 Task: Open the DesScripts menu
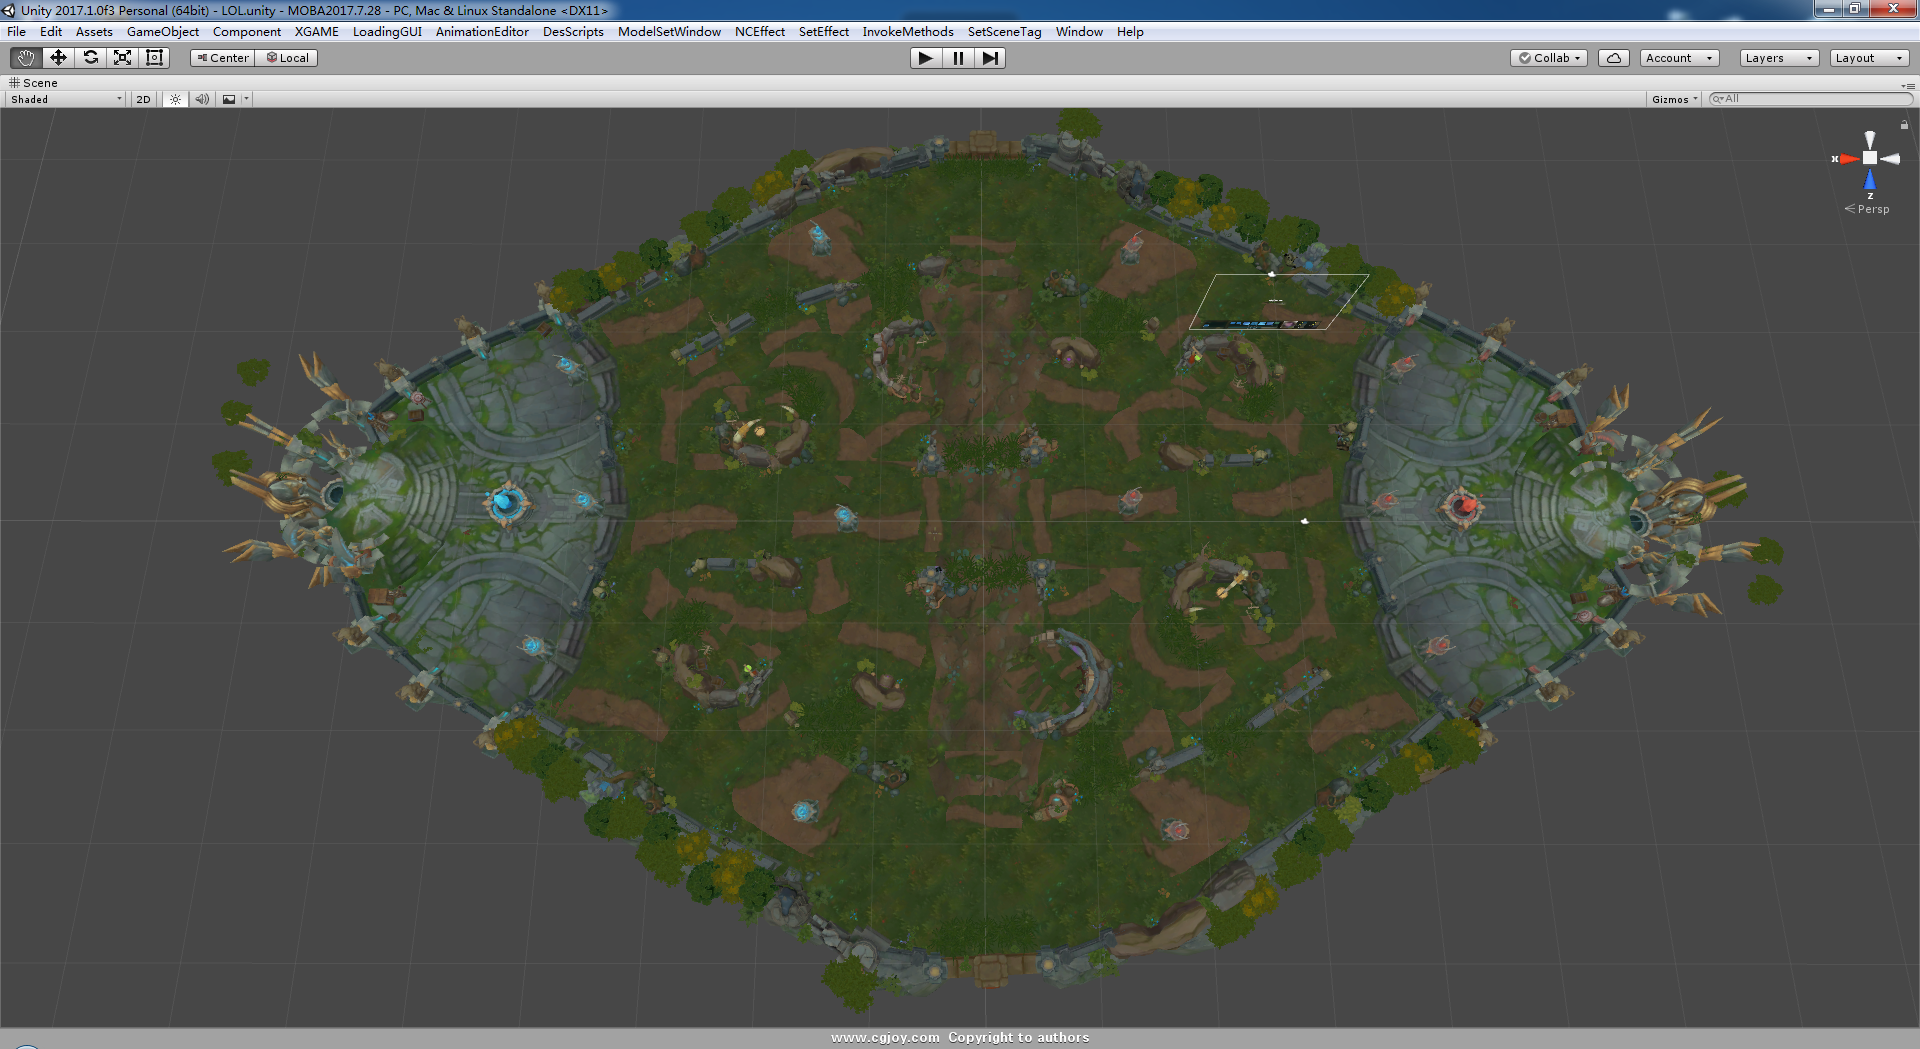[x=573, y=32]
